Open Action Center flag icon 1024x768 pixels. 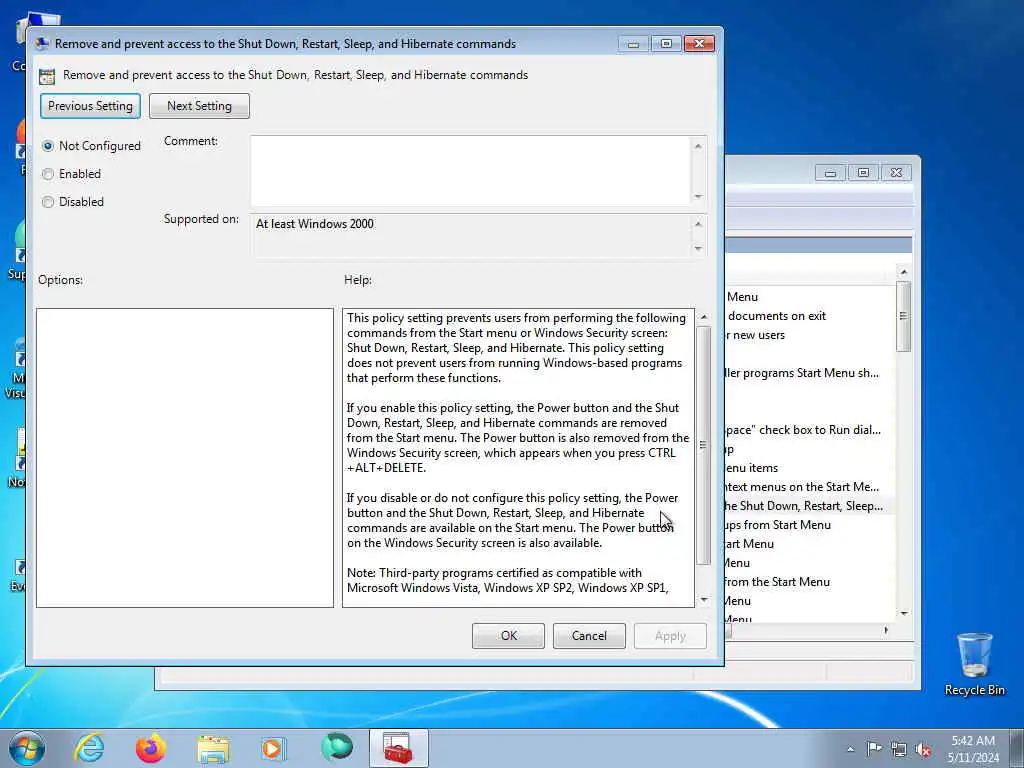tap(874, 748)
